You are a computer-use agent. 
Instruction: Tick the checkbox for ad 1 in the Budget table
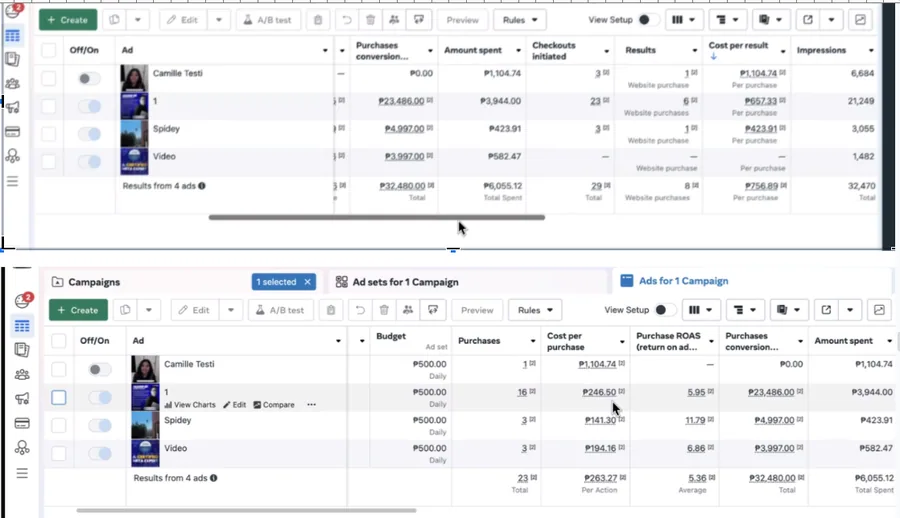[59, 397]
